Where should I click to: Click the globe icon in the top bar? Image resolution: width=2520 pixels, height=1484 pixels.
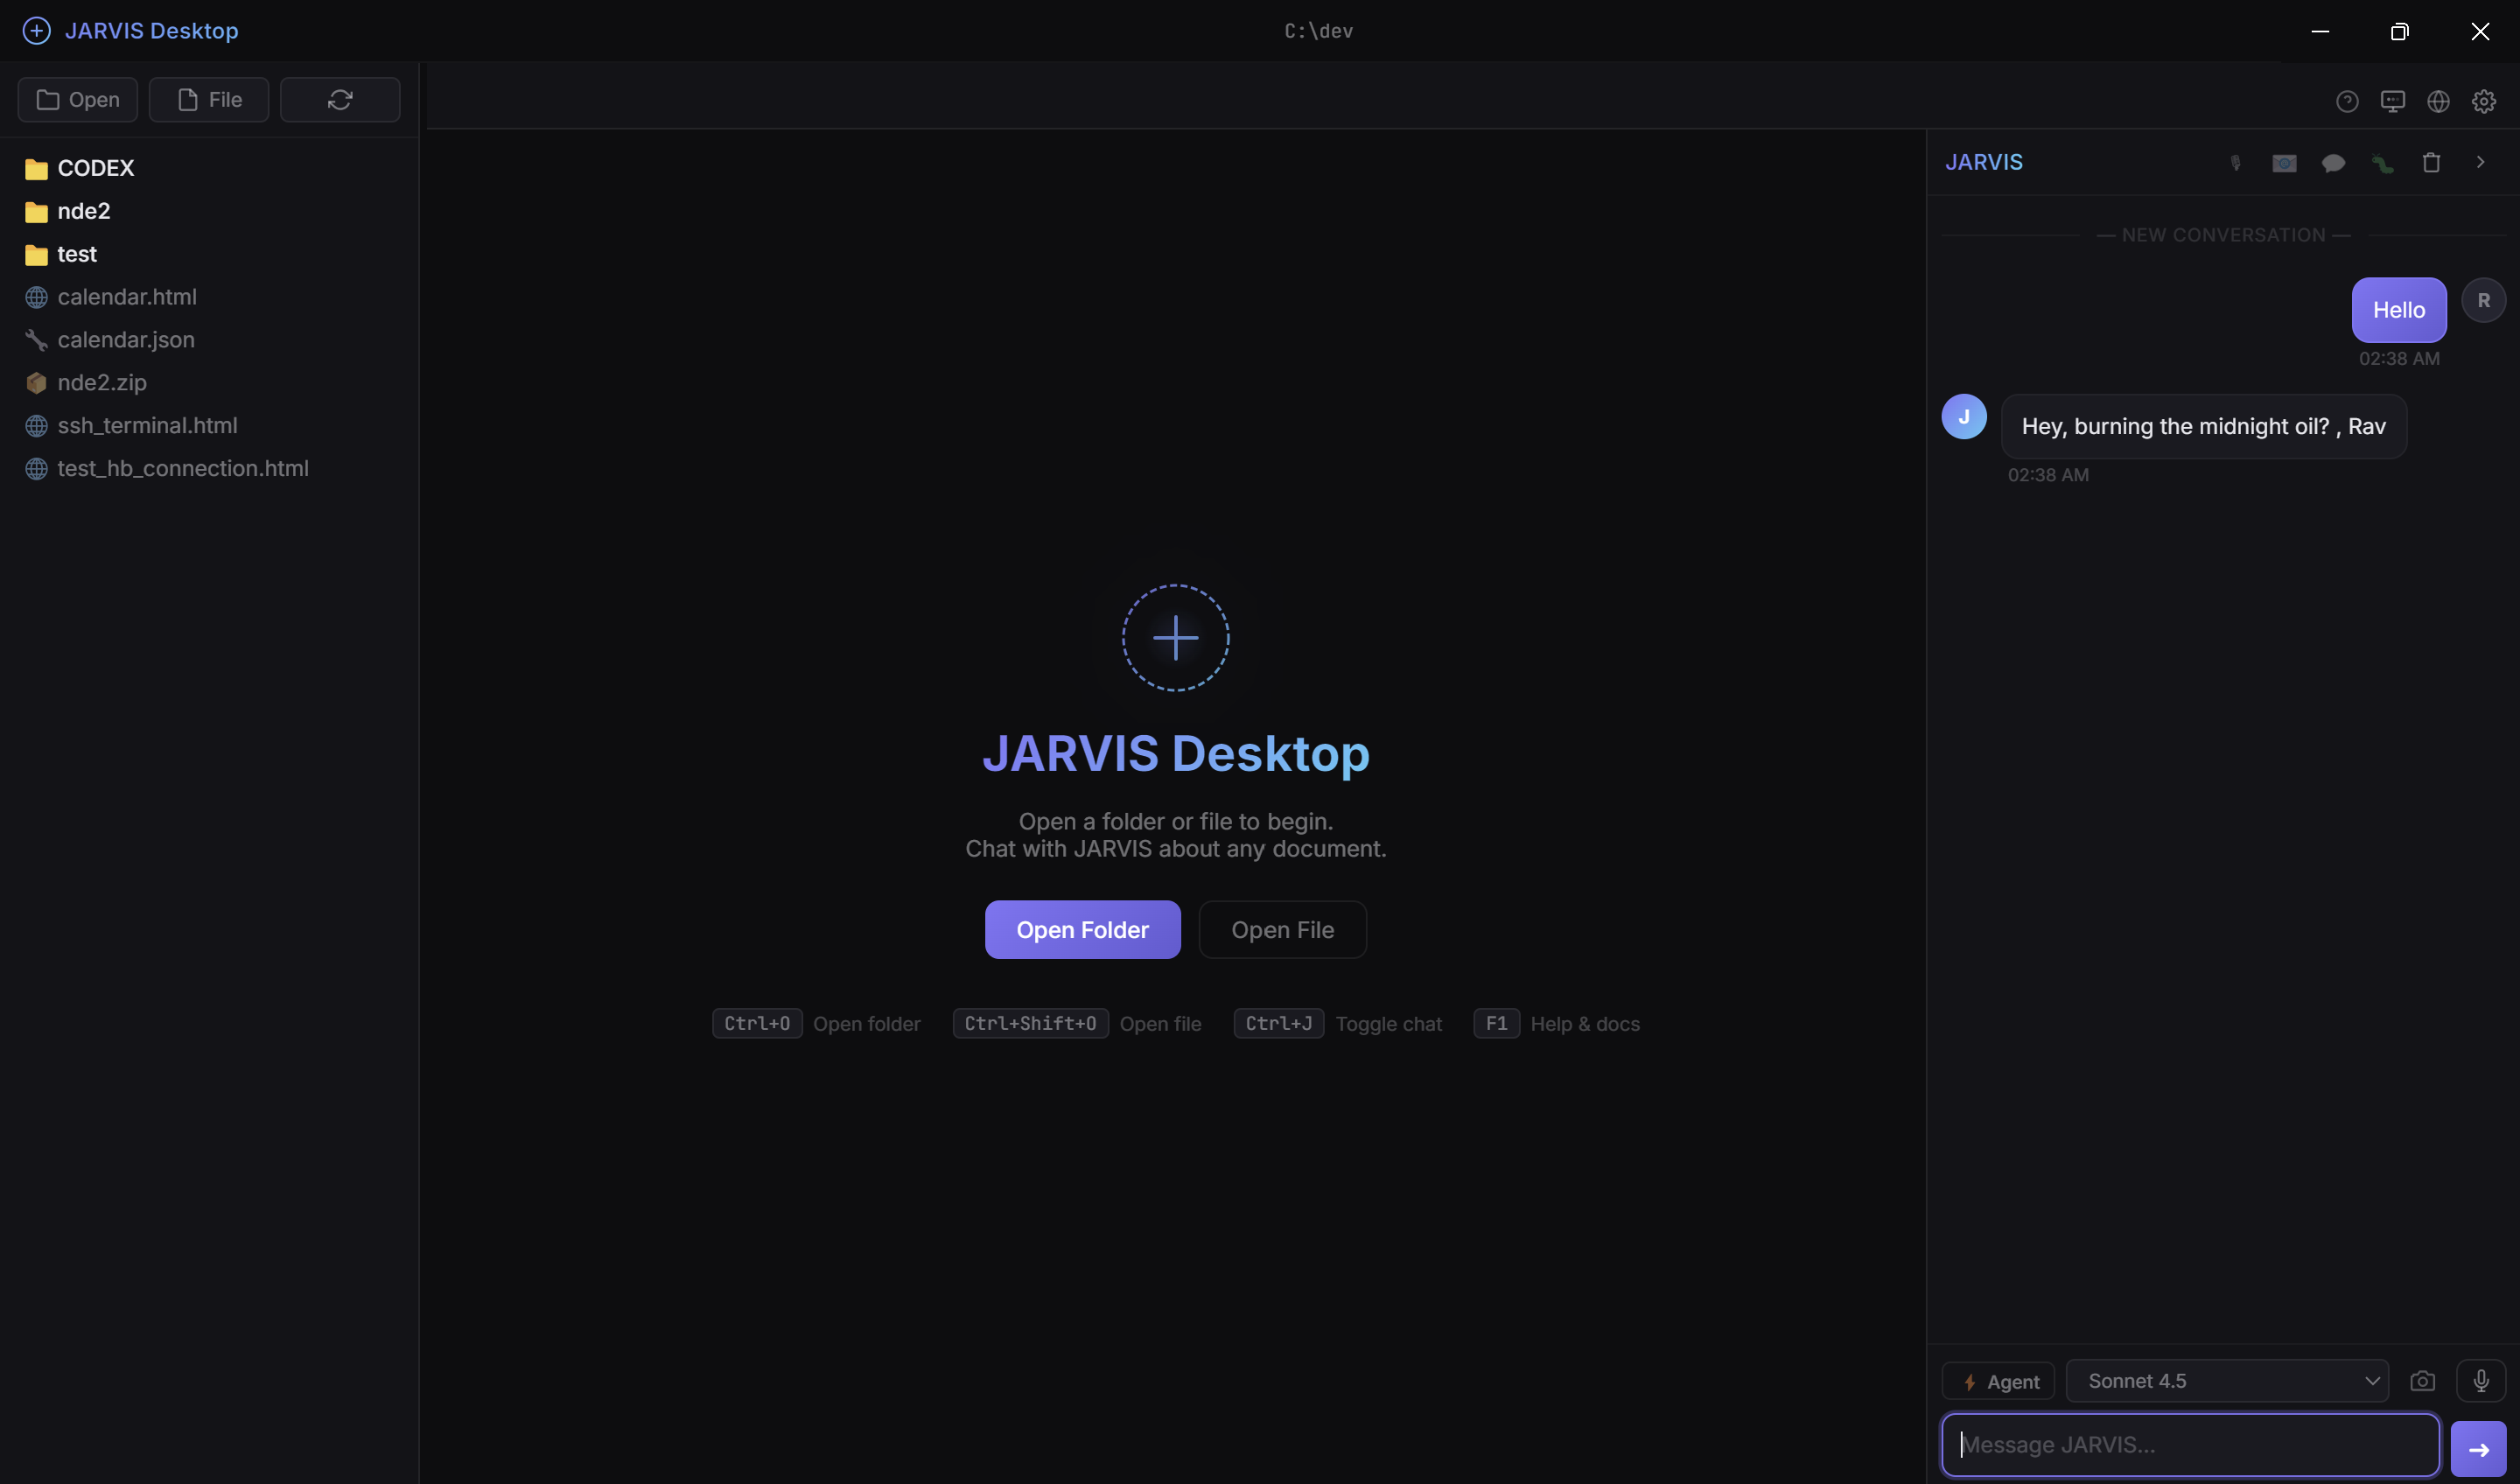(2438, 101)
